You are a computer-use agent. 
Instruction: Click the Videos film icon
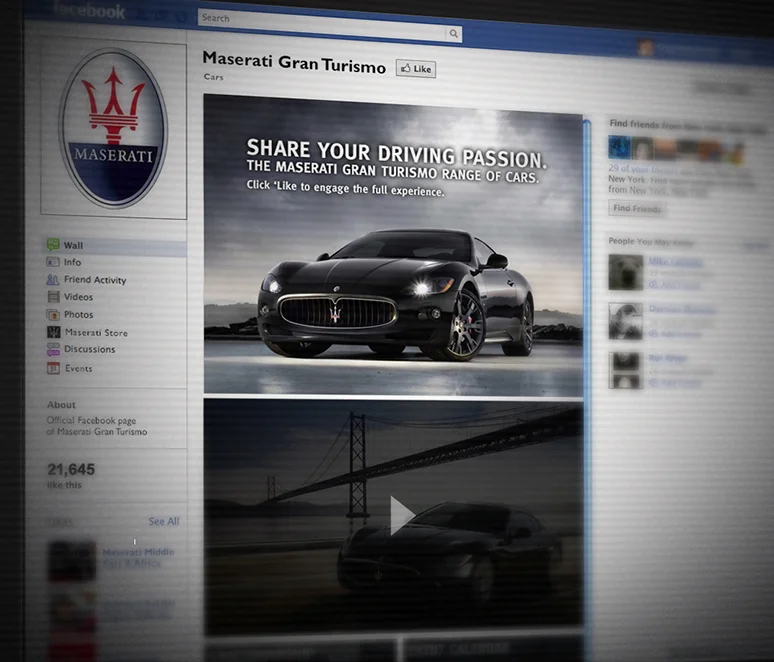click(53, 297)
